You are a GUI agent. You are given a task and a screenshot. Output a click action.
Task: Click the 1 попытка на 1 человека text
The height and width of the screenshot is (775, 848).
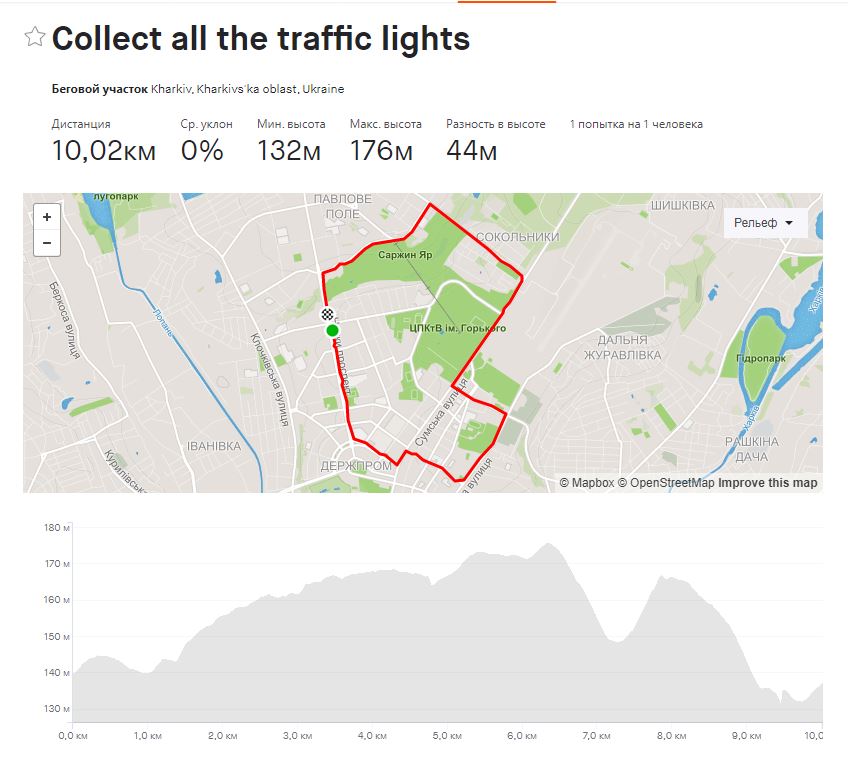pyautogui.click(x=636, y=124)
